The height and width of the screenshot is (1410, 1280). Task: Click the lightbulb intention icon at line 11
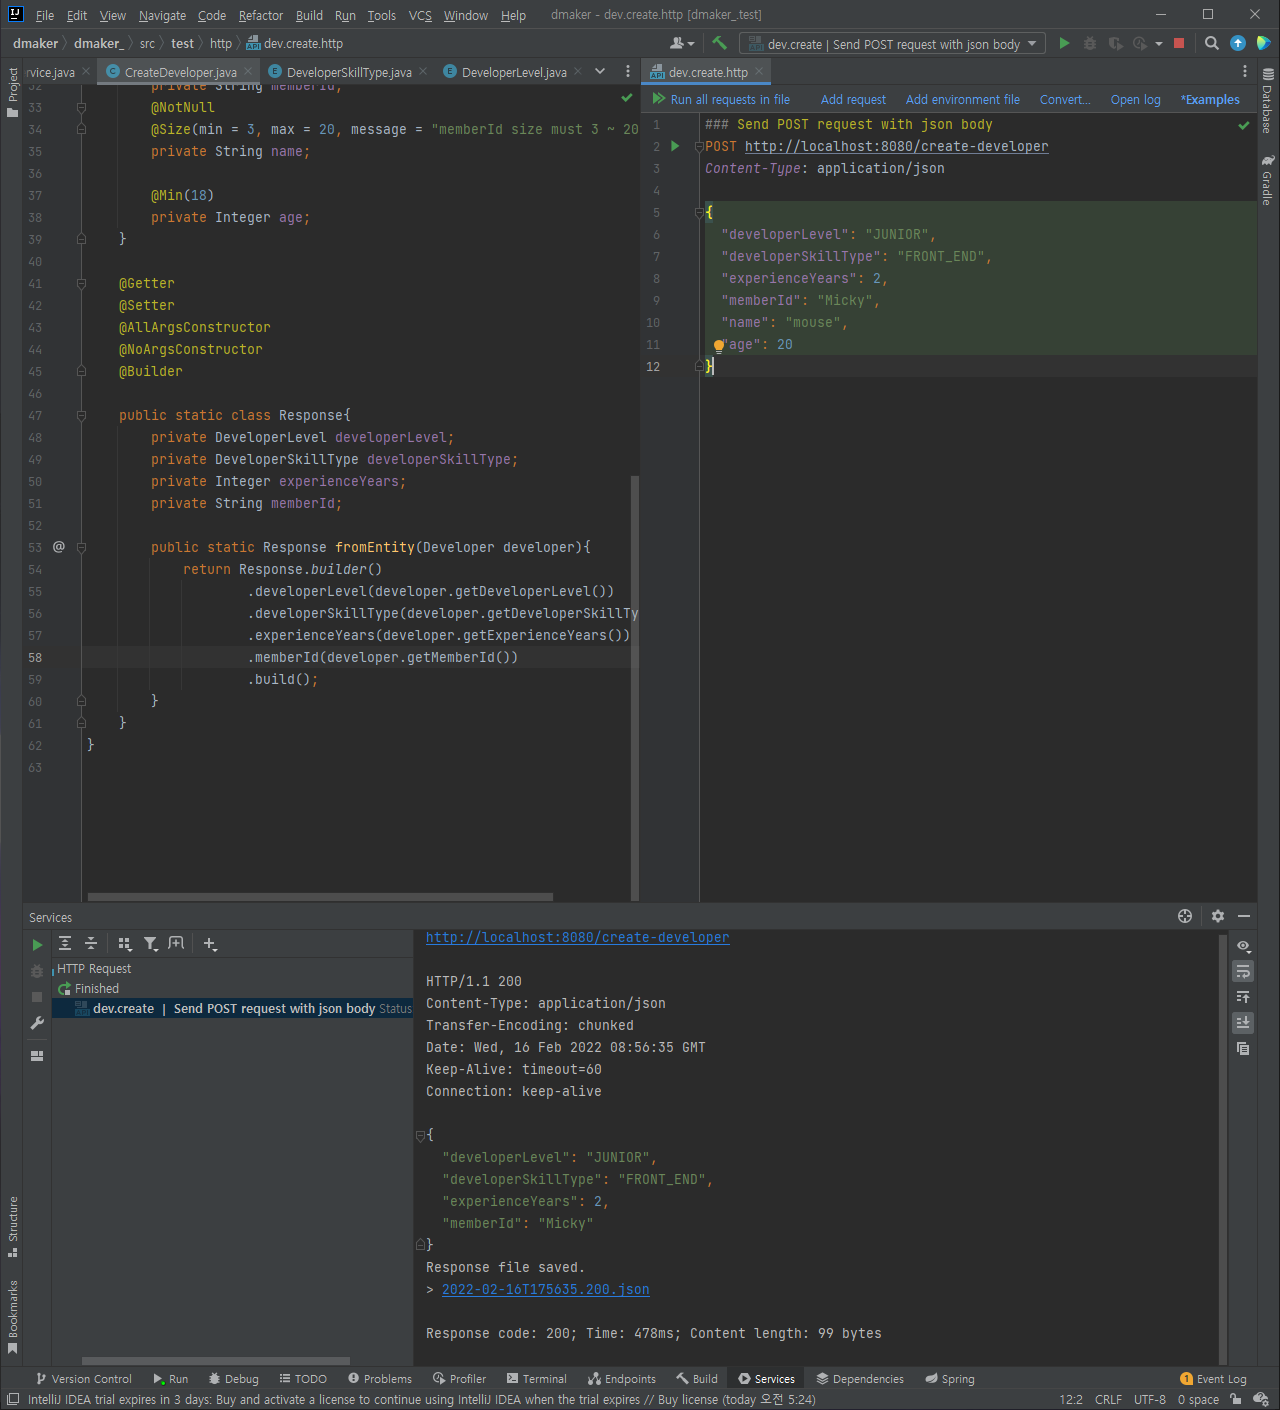[x=718, y=346]
